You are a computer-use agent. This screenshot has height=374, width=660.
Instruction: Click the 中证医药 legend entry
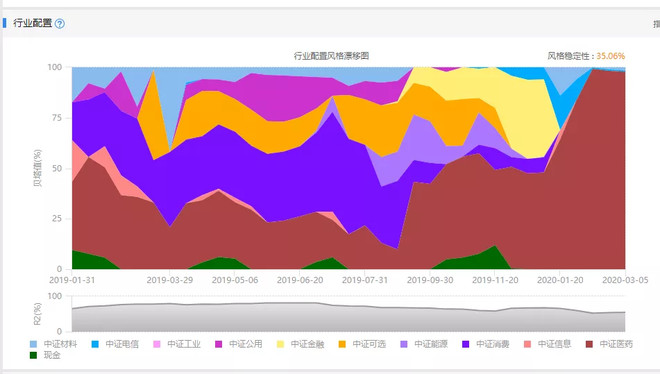(609, 344)
